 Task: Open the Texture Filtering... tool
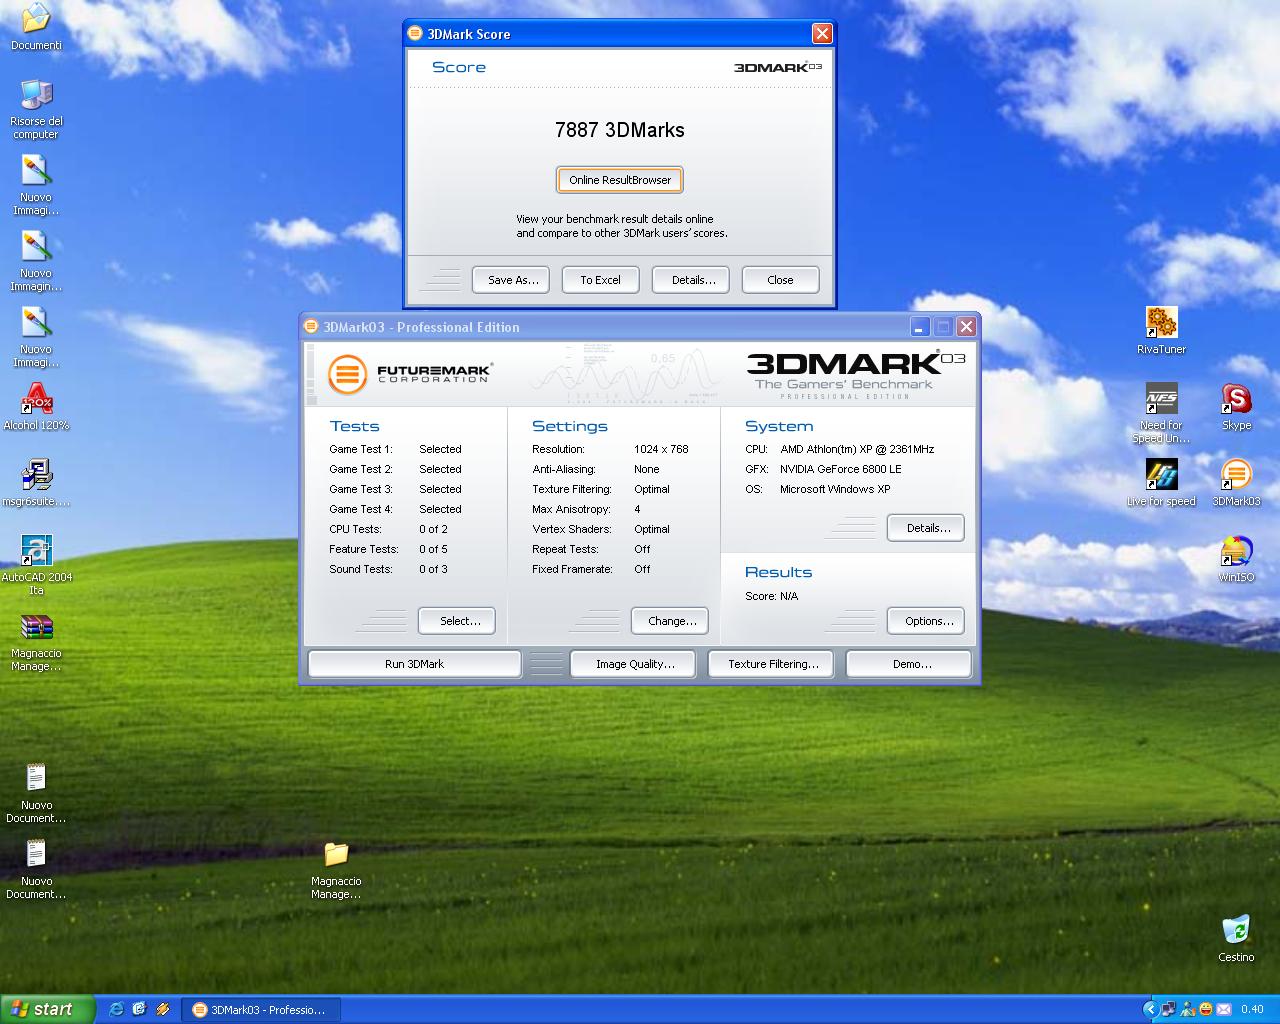(773, 664)
